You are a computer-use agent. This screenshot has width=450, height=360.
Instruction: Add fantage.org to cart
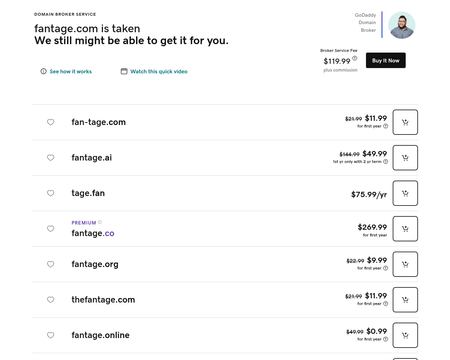point(405,264)
